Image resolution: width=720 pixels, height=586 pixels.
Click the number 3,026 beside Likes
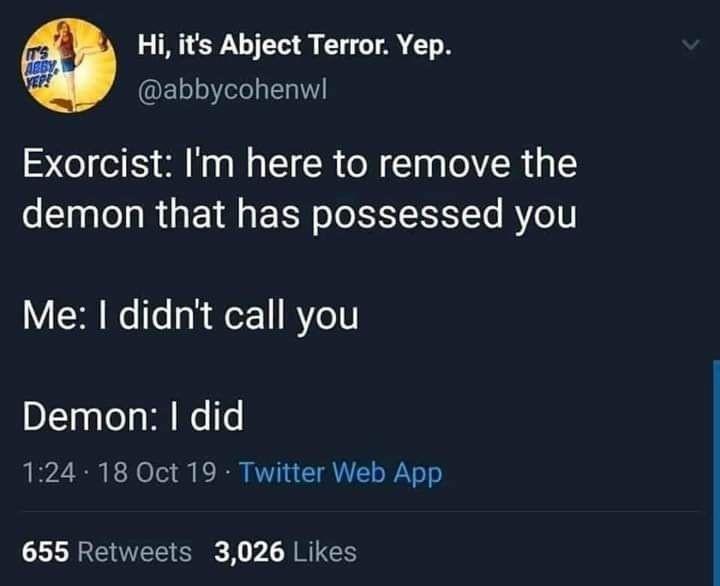point(249,552)
